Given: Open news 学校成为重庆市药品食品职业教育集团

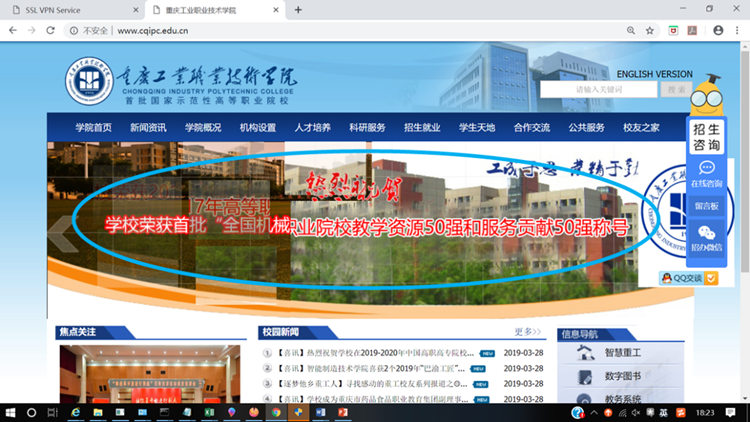Looking at the screenshot, I should click(373, 399).
